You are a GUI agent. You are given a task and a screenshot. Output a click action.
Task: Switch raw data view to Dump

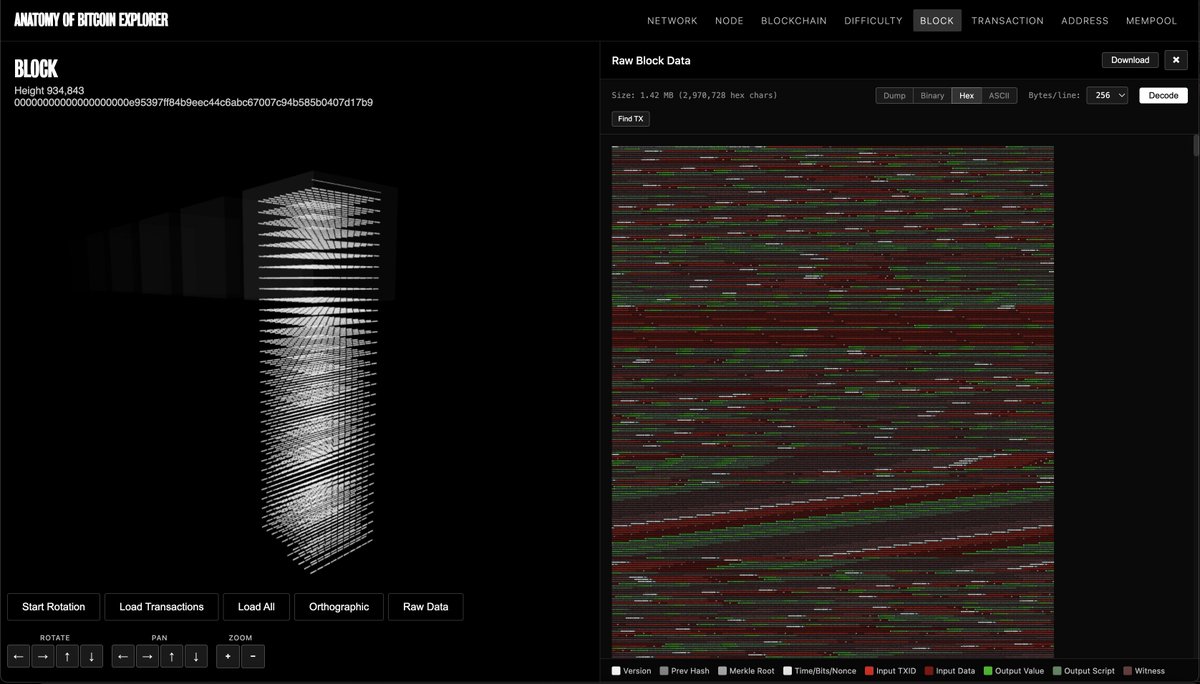(x=894, y=95)
